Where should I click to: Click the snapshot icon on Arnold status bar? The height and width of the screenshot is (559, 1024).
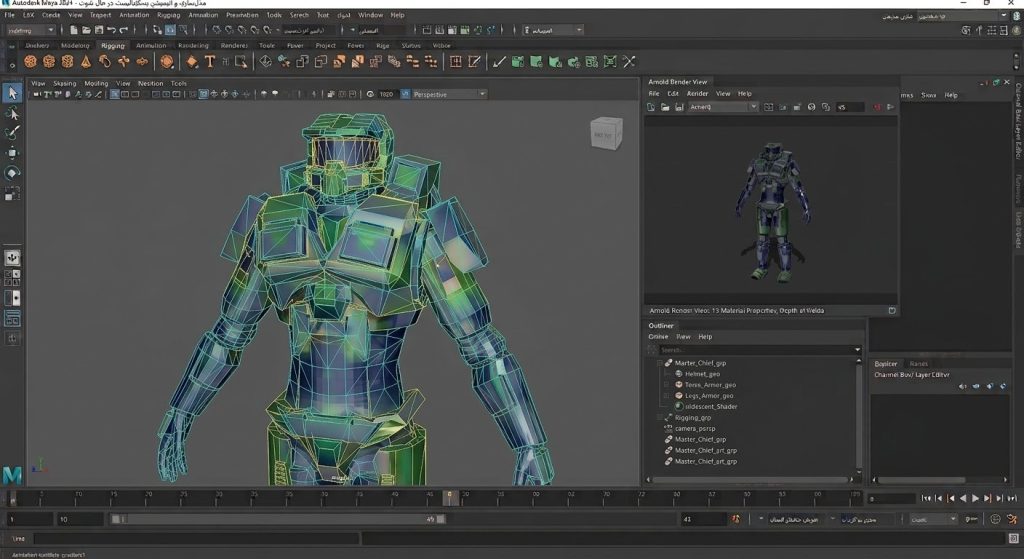coord(892,311)
